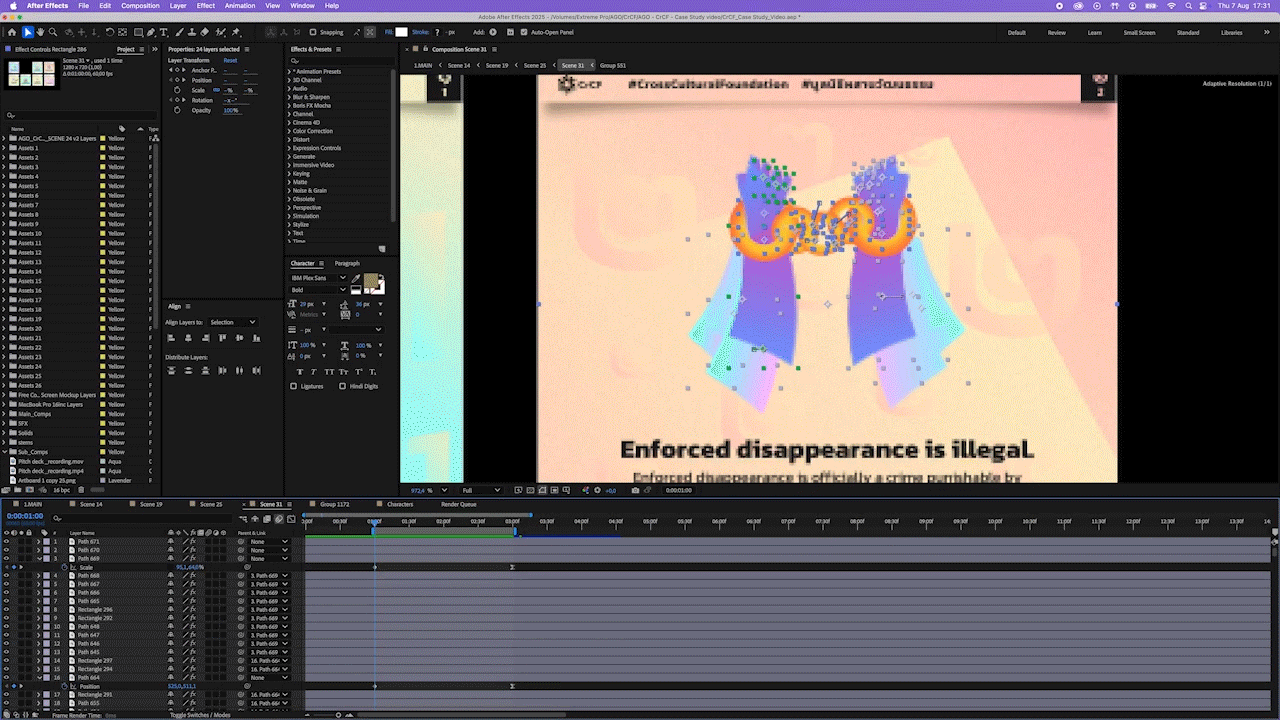Enable the Hindi Digits checkbox
The width and height of the screenshot is (1280, 720).
coord(342,386)
